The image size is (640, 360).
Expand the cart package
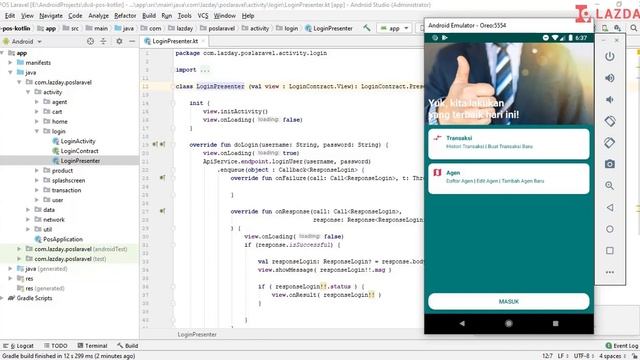tap(37, 112)
